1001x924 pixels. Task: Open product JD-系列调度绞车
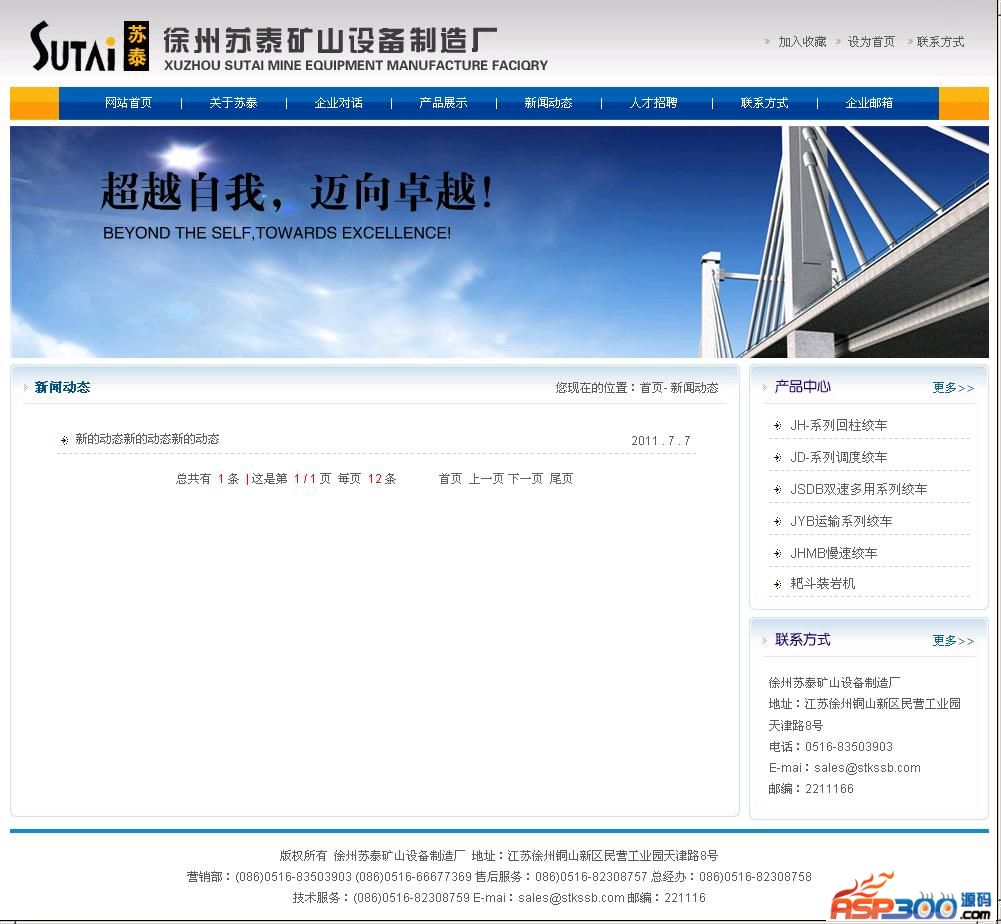(839, 457)
